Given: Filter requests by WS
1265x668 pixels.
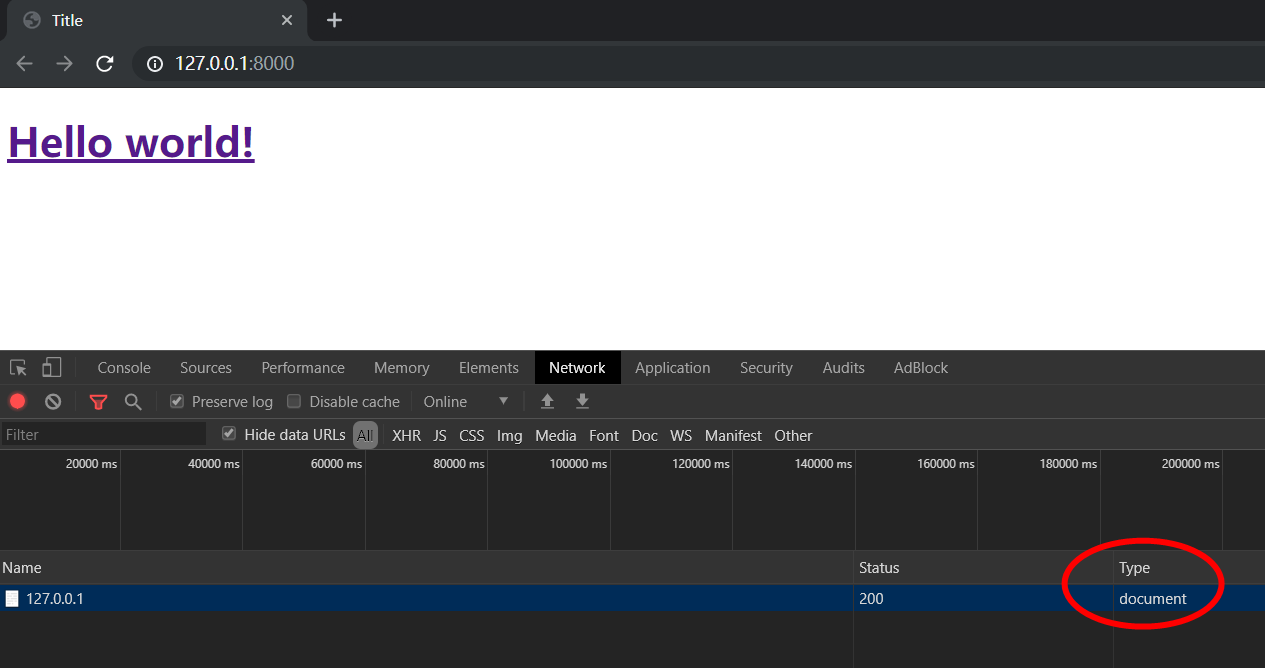Looking at the screenshot, I should pyautogui.click(x=681, y=436).
